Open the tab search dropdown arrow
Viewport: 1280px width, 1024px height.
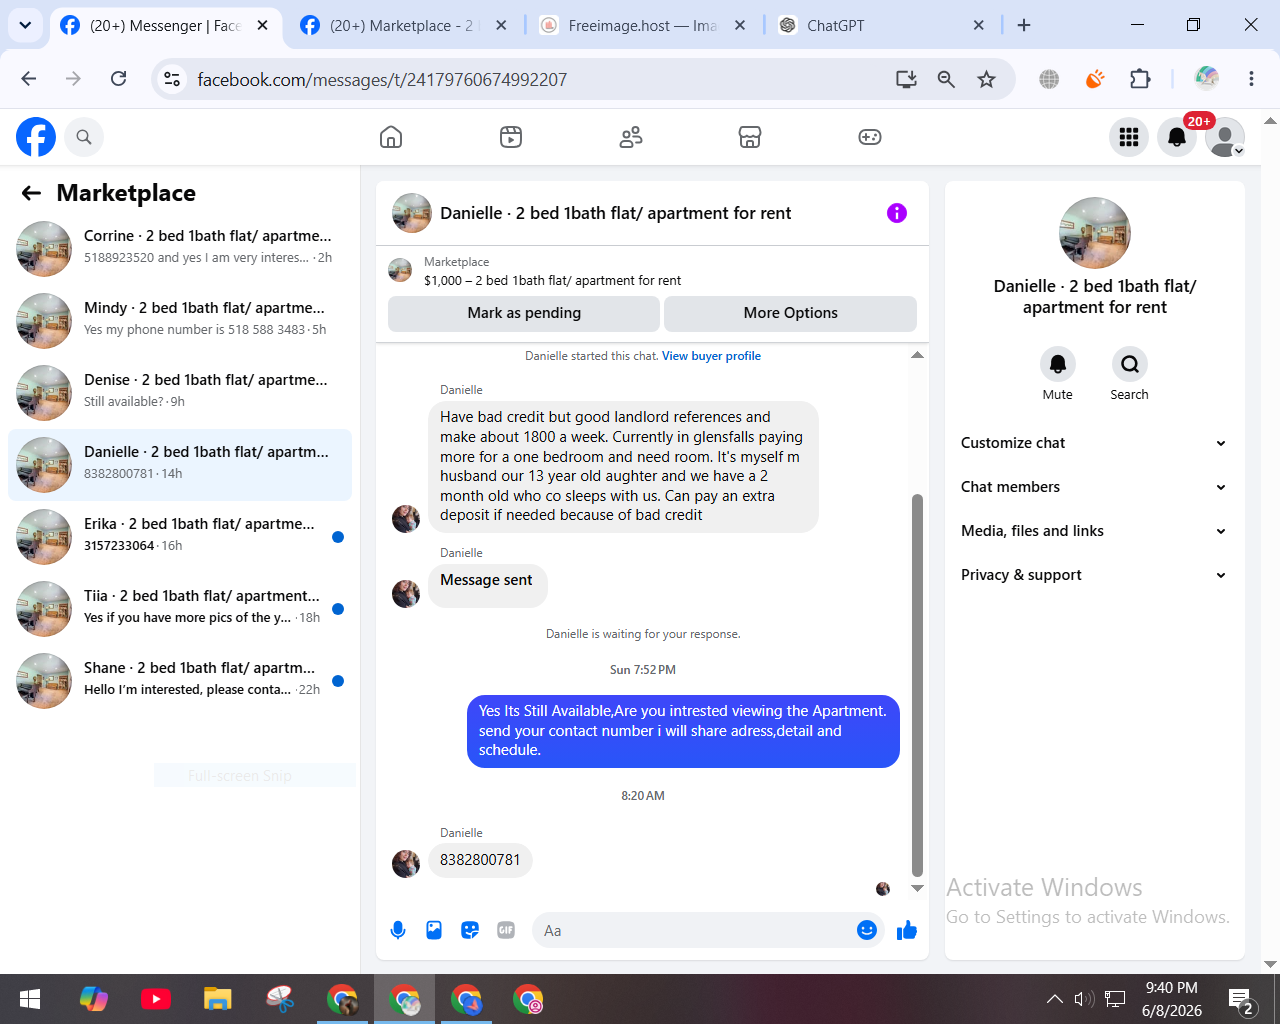coord(25,26)
